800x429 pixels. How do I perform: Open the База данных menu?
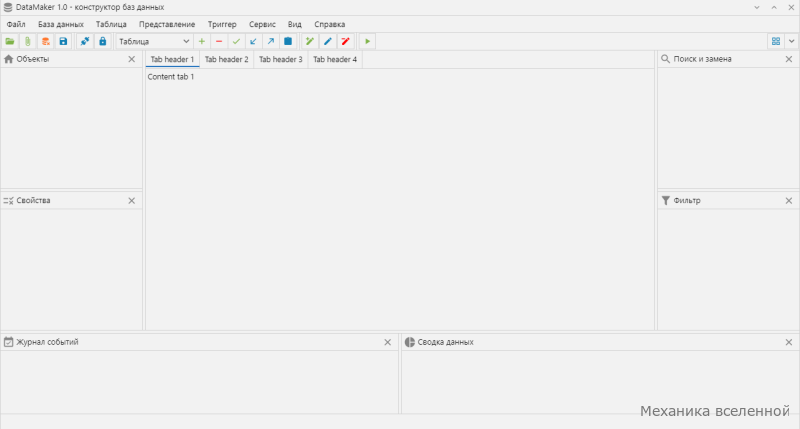coord(61,24)
